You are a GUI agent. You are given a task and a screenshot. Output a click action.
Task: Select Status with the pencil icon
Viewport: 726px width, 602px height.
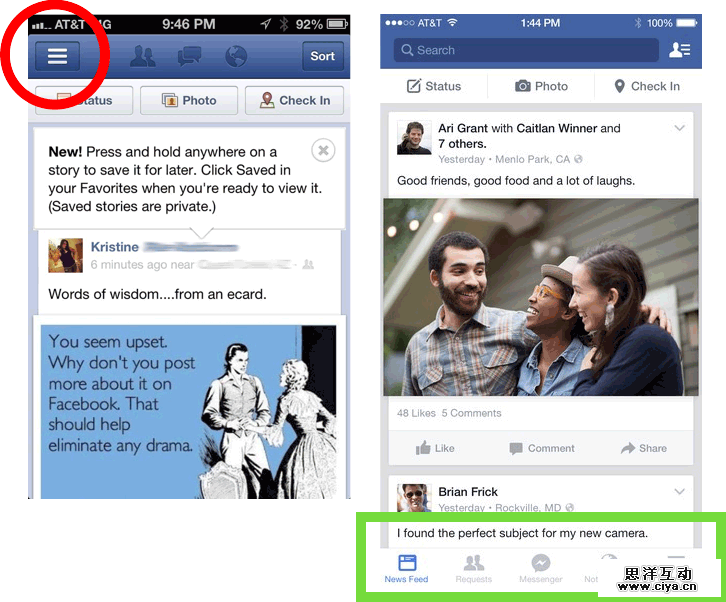(x=434, y=86)
